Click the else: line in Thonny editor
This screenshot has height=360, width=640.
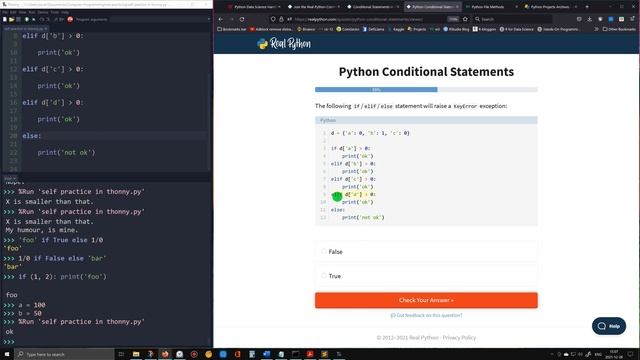32,136
